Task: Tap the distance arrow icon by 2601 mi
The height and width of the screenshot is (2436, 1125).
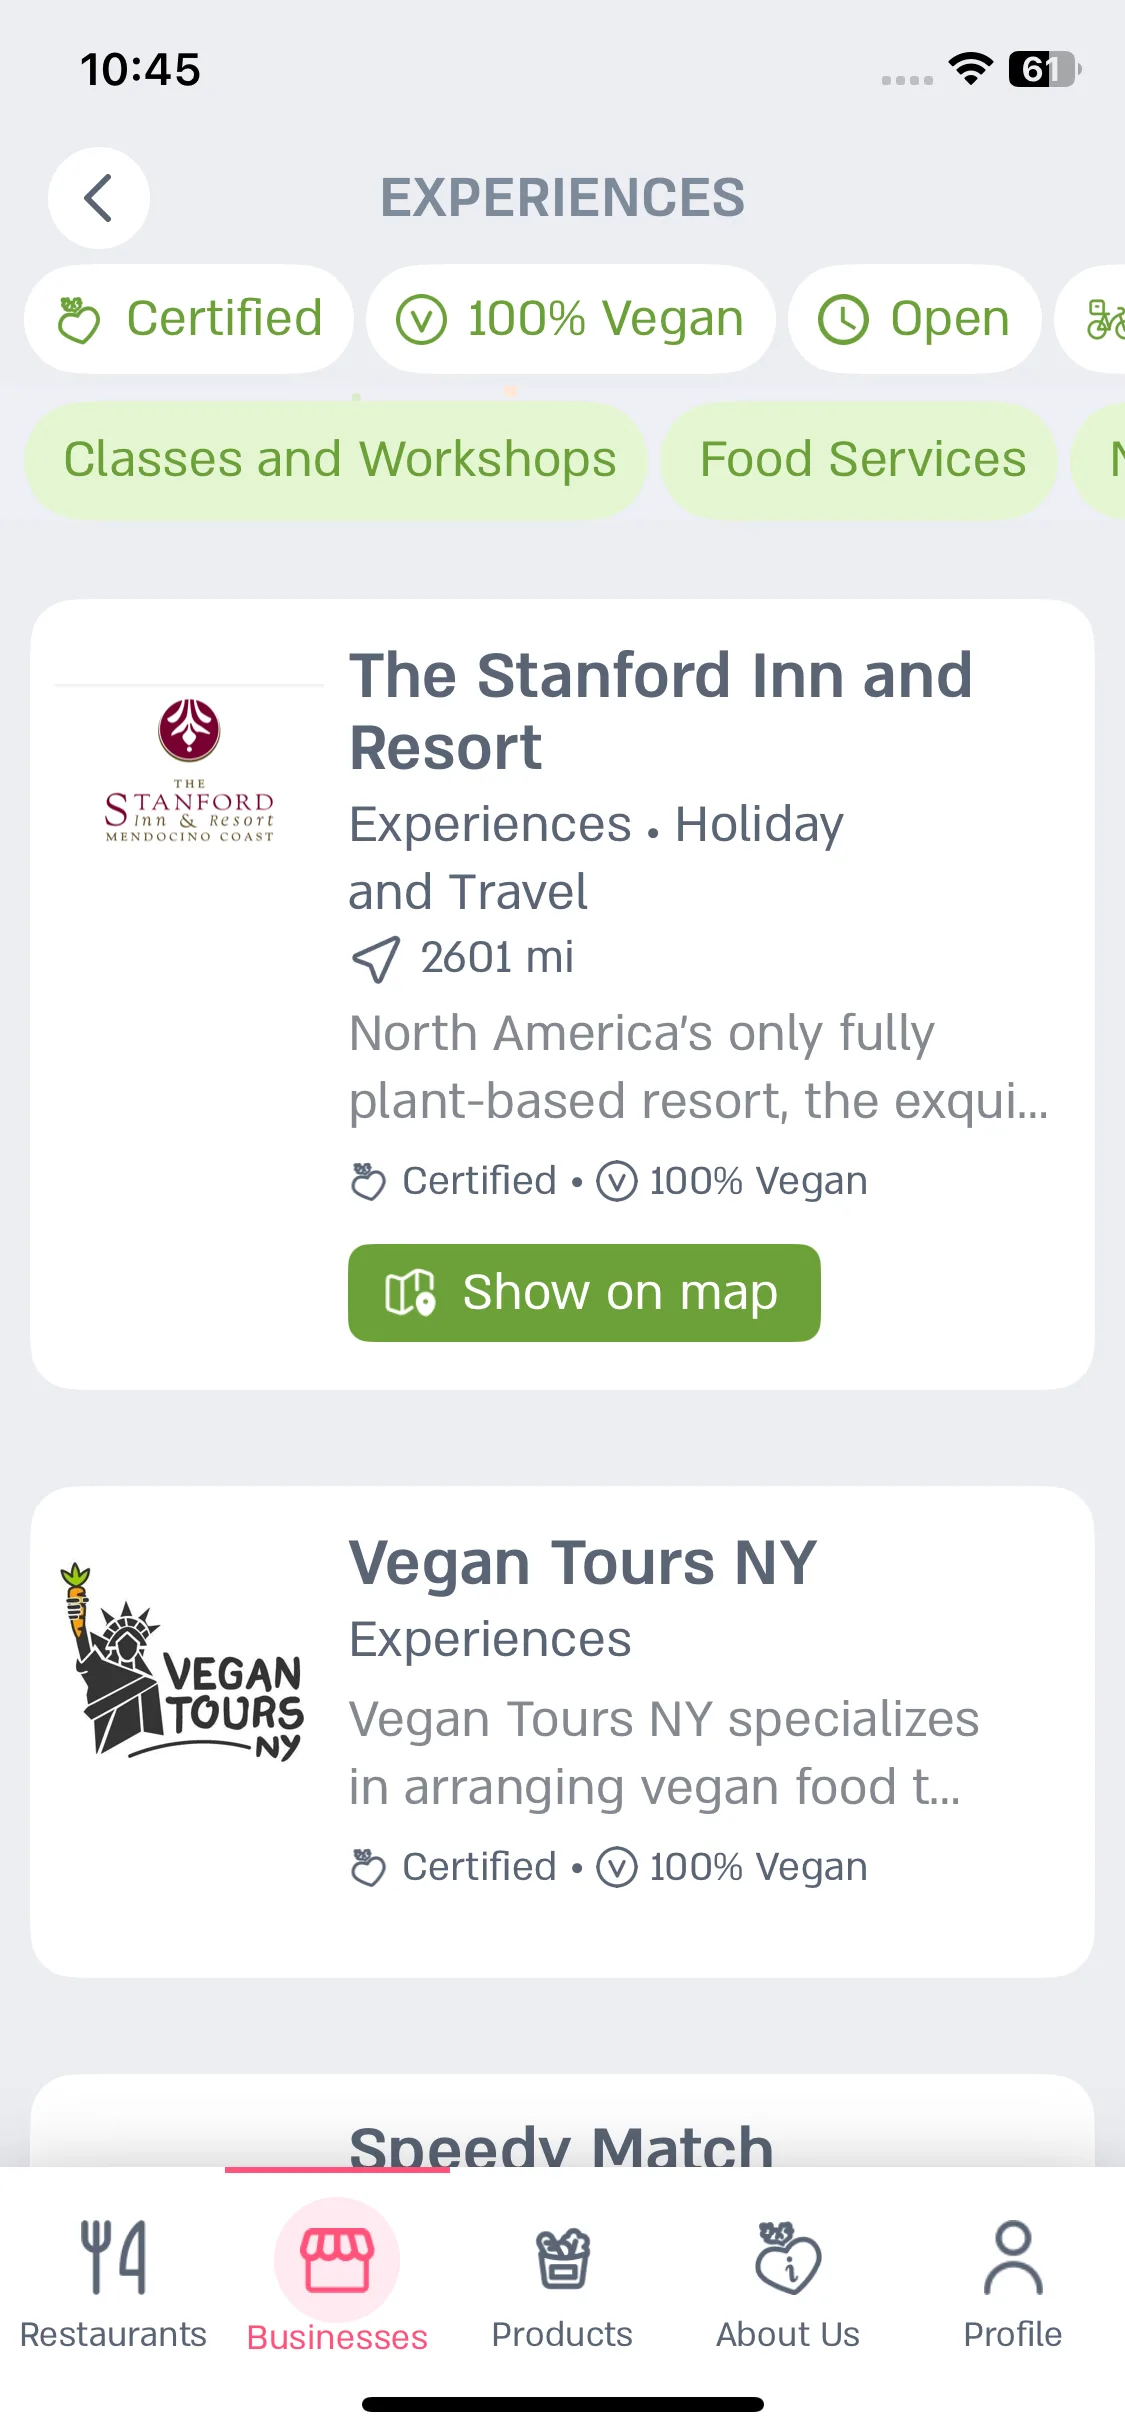Action: pyautogui.click(x=376, y=959)
